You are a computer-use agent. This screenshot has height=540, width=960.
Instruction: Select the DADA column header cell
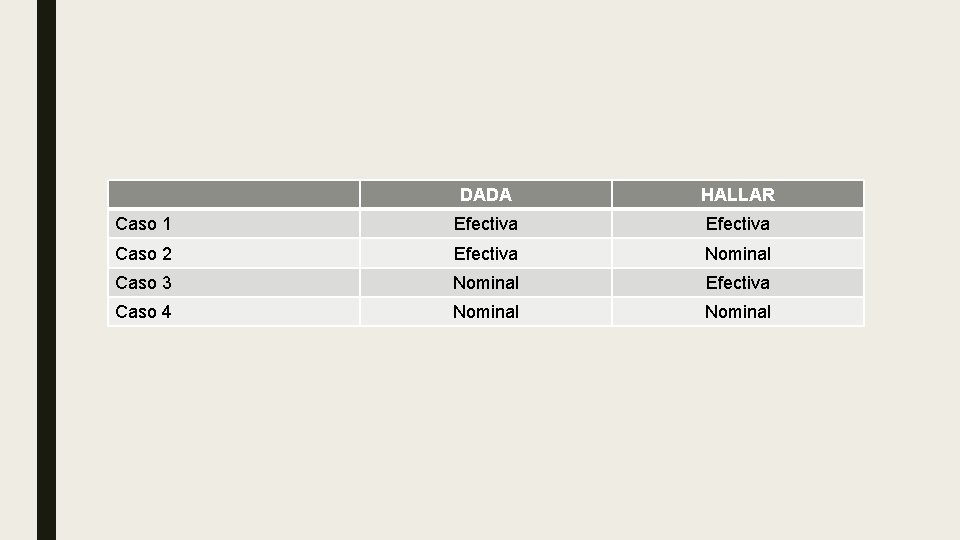tap(486, 194)
